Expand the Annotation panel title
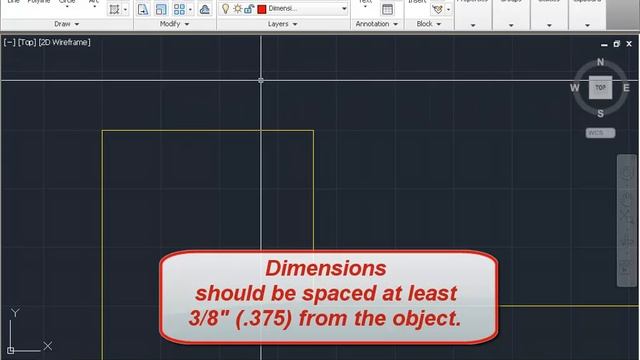The height and width of the screenshot is (360, 640). click(x=377, y=24)
